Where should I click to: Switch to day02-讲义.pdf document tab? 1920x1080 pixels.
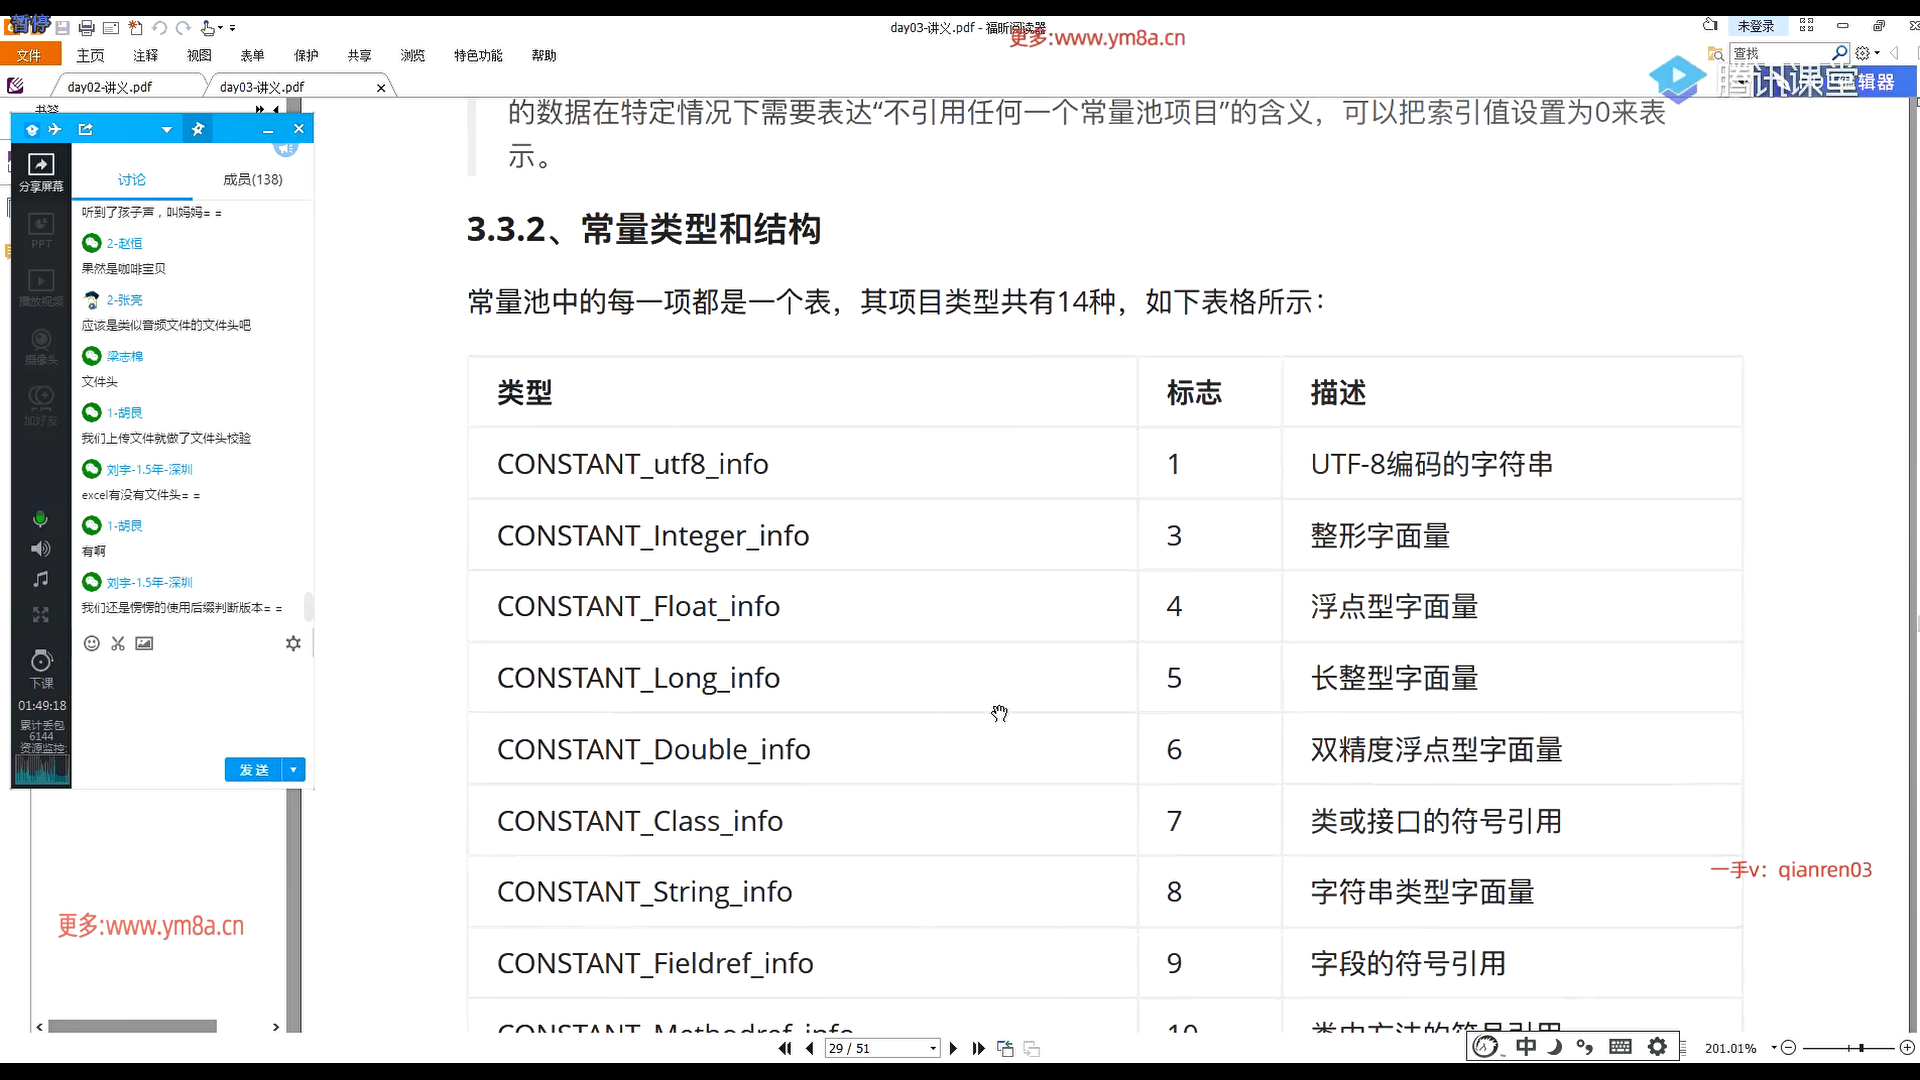pos(110,87)
